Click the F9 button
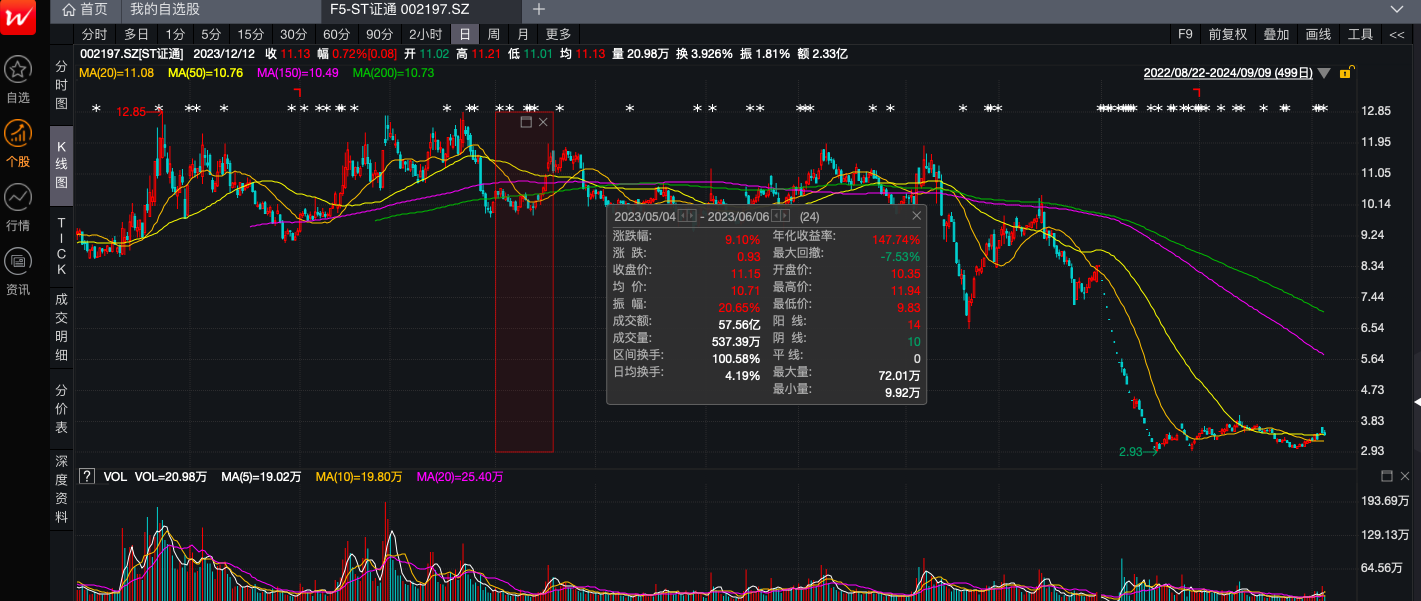Viewport: 1421px width, 601px height. [1185, 34]
